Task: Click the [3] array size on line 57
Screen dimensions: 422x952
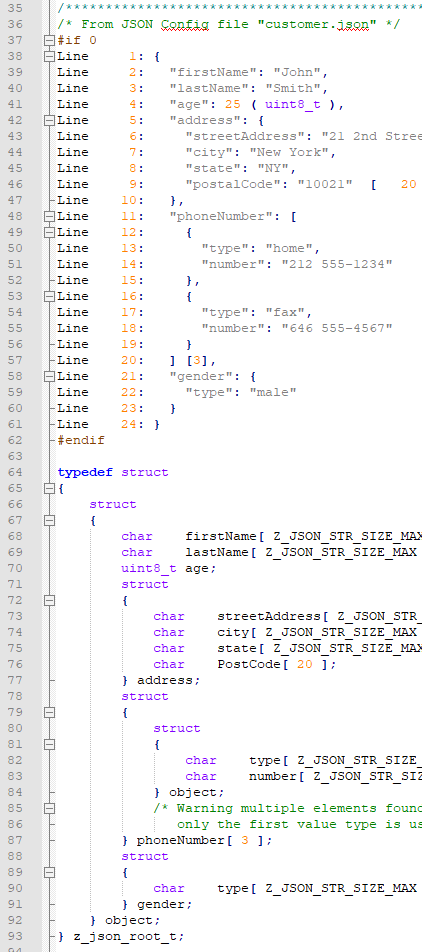Action: point(197,360)
